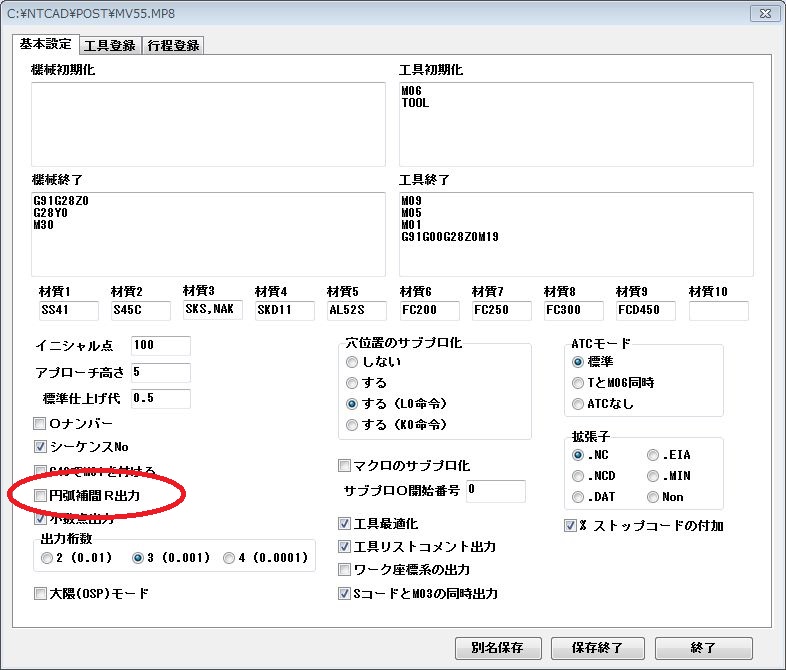This screenshot has width=786, height=670.
Task: Click the 材質4 field containing SKD11
Action: pos(285,311)
